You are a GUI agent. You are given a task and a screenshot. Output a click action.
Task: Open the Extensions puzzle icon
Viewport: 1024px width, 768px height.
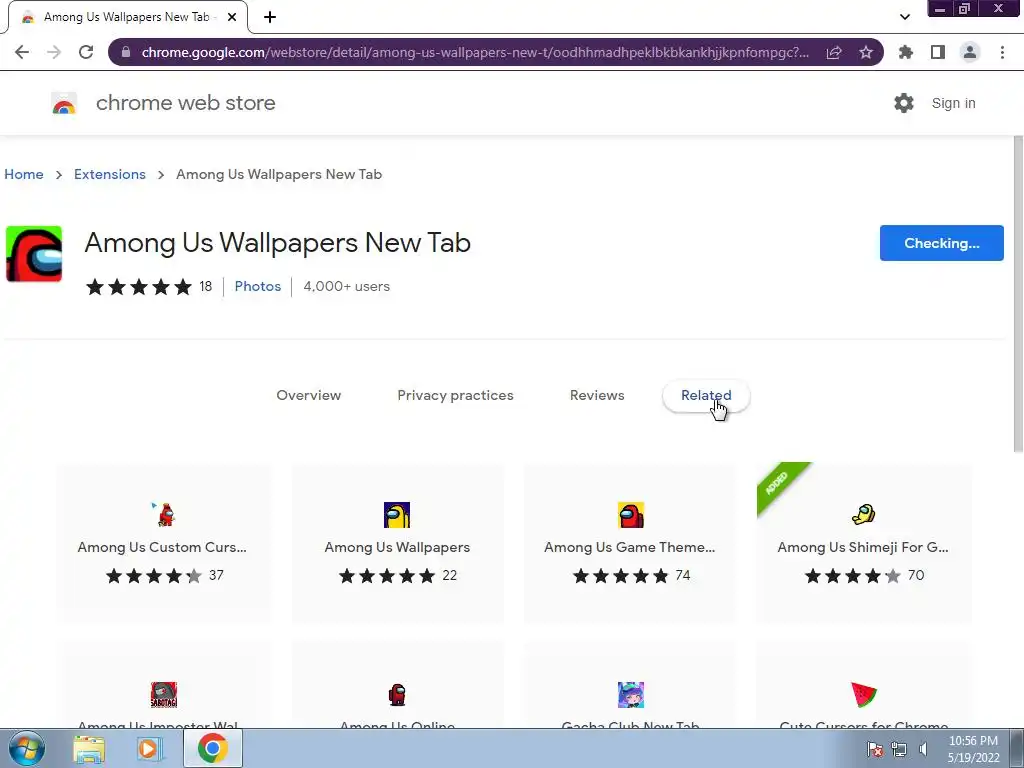click(906, 52)
